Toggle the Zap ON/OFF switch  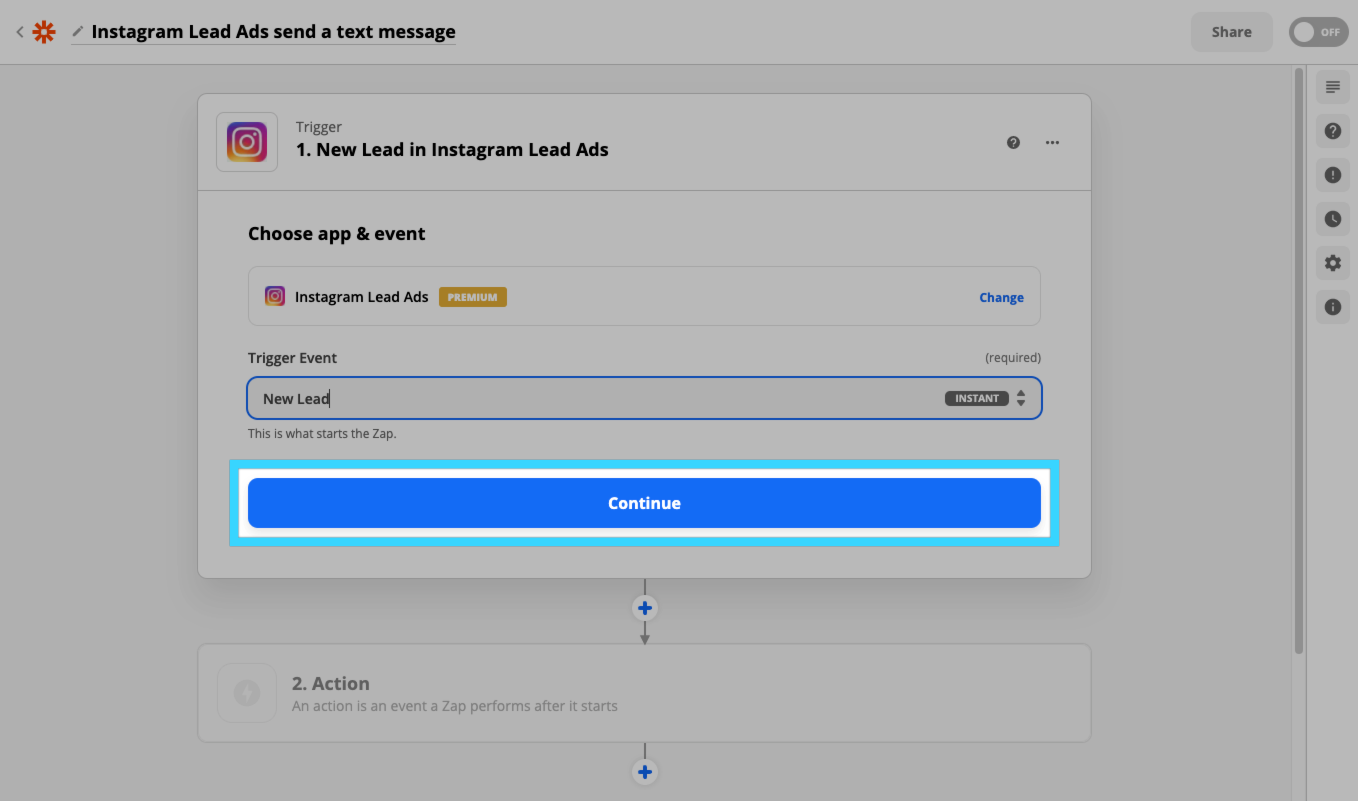tap(1318, 32)
